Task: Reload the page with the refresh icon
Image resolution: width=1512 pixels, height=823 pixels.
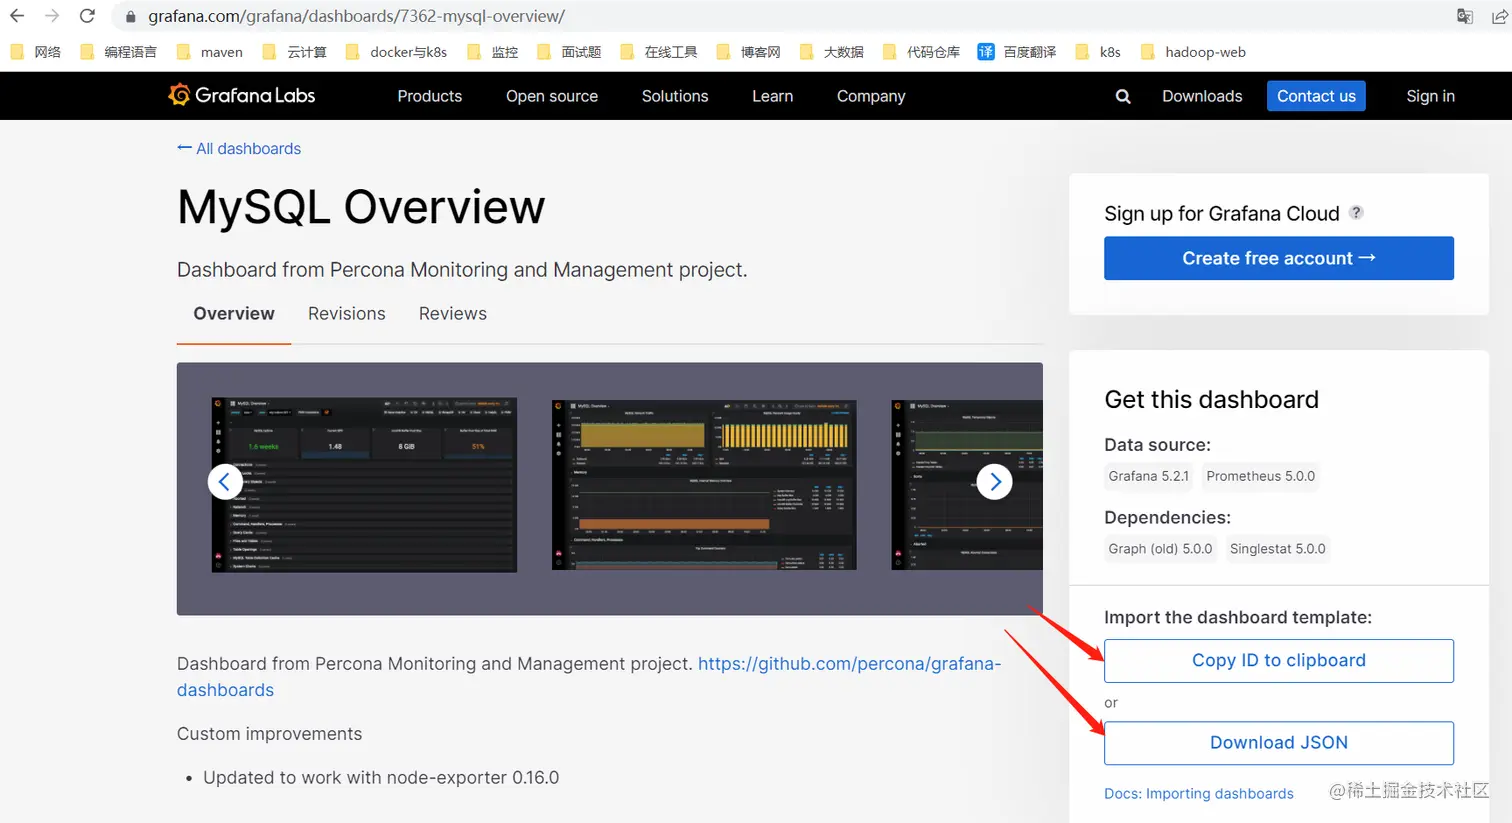Action: point(87,16)
